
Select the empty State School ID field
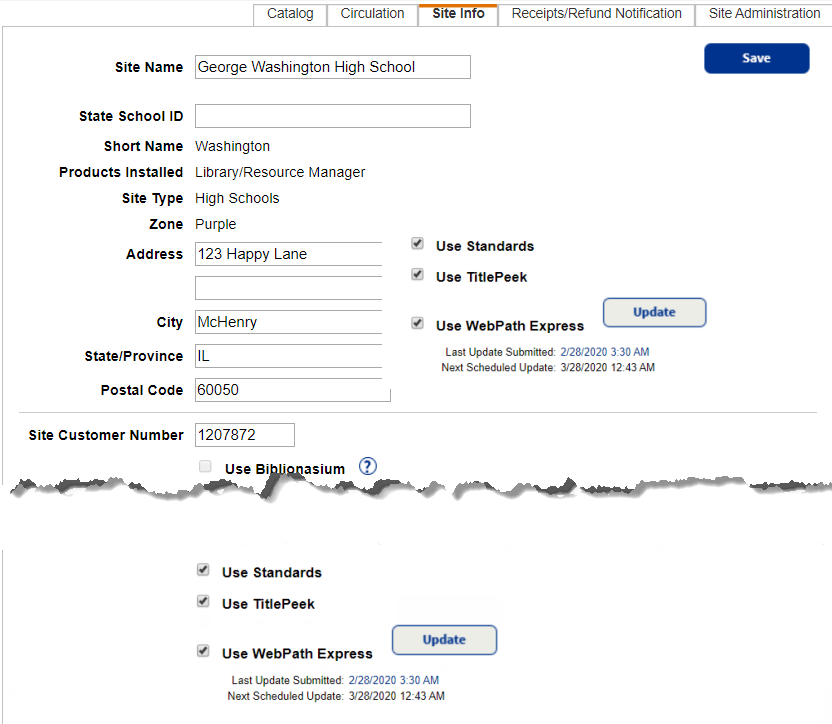coord(333,116)
